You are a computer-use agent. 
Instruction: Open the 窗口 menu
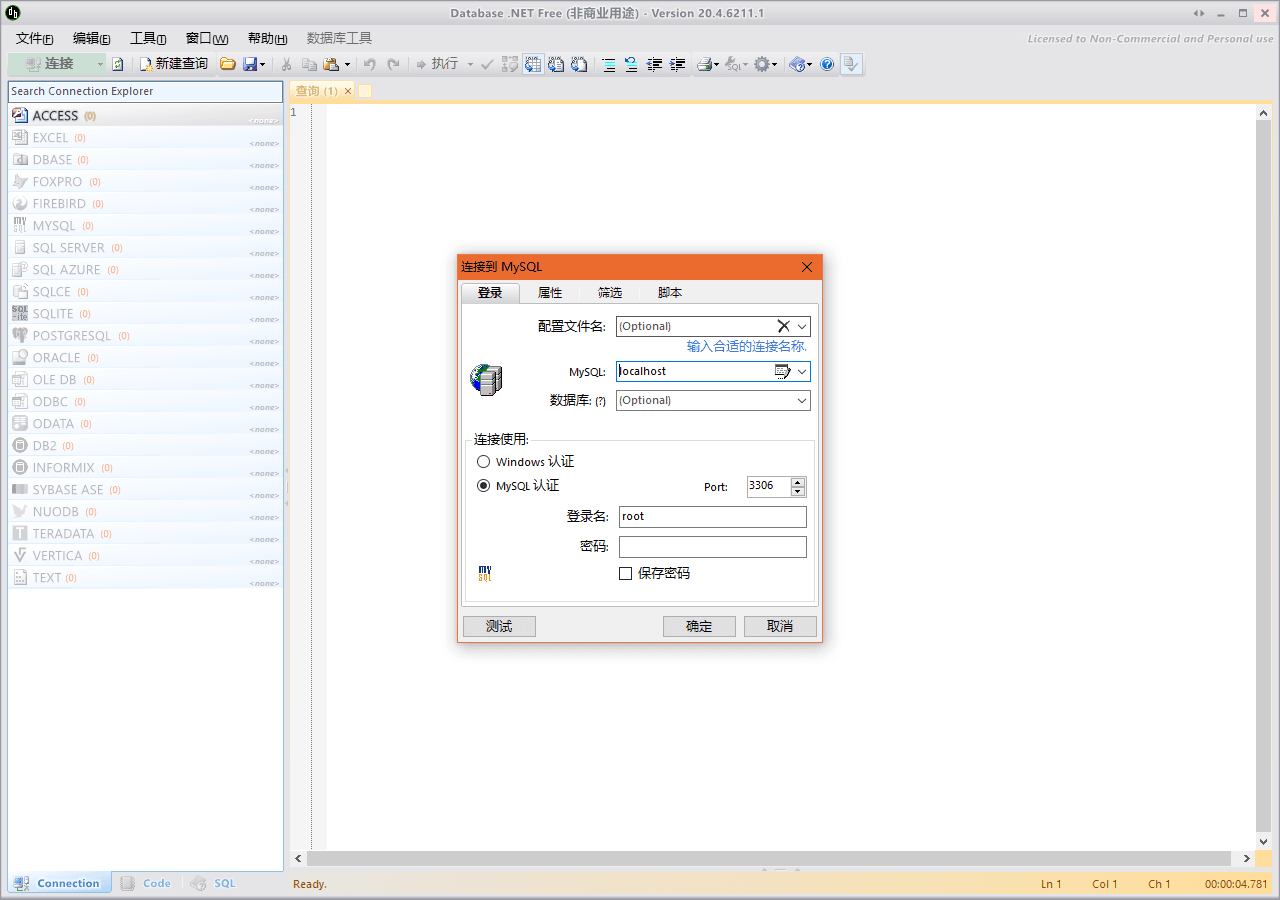(207, 38)
